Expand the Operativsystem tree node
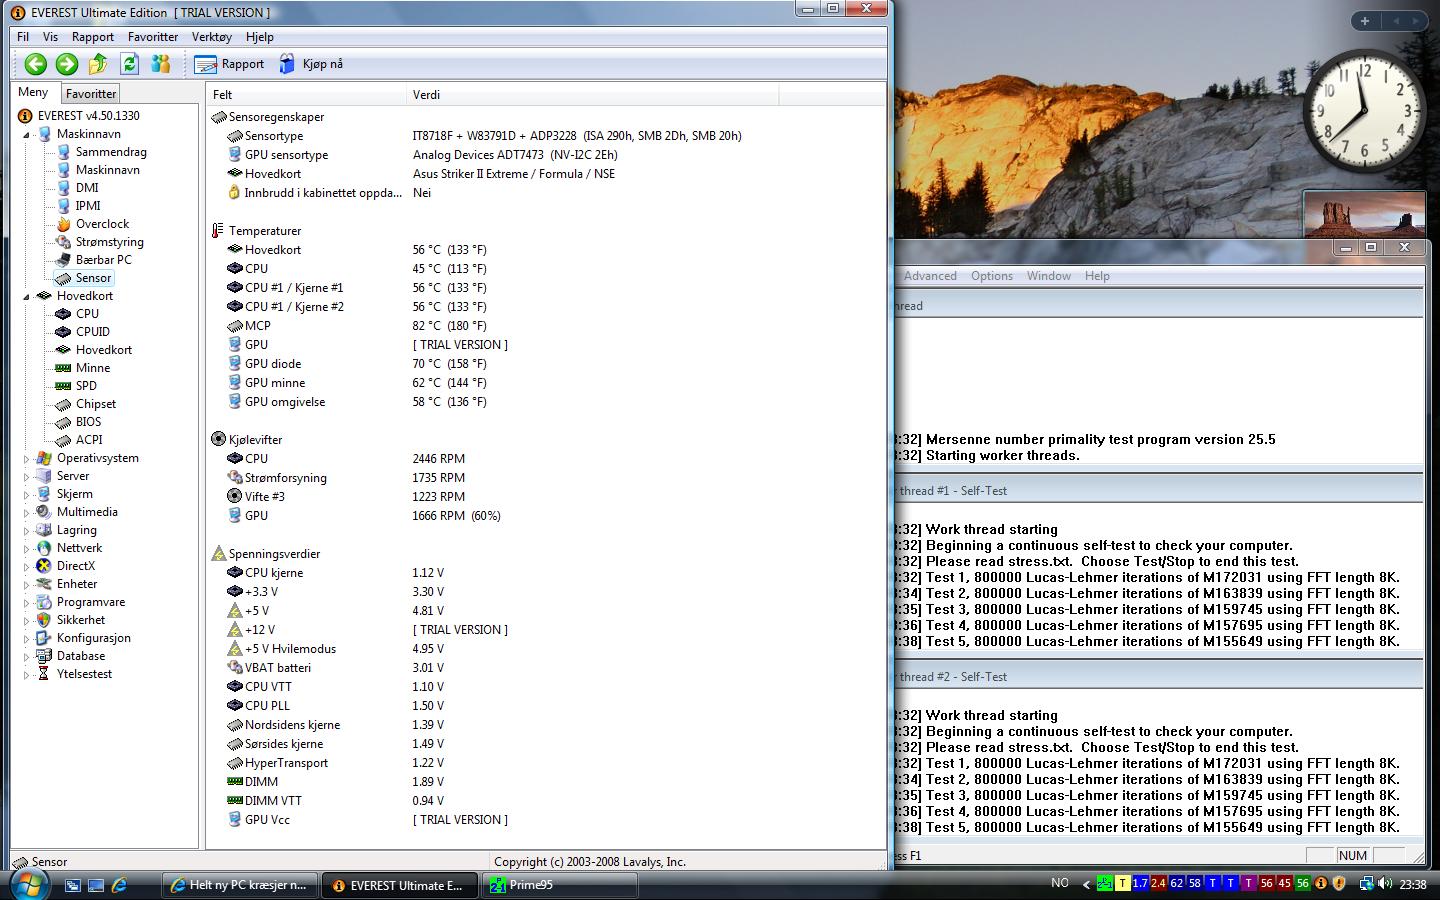The width and height of the screenshot is (1440, 900). tap(27, 459)
